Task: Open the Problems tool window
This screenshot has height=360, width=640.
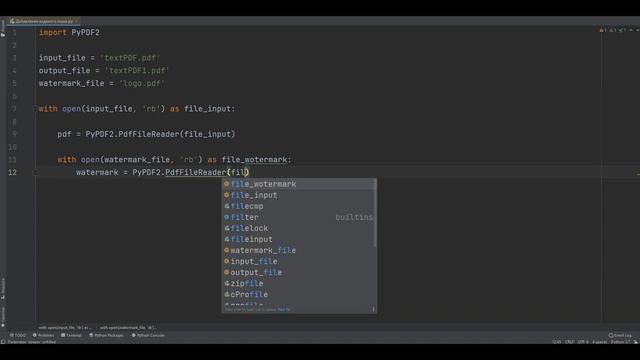Action: 43,335
